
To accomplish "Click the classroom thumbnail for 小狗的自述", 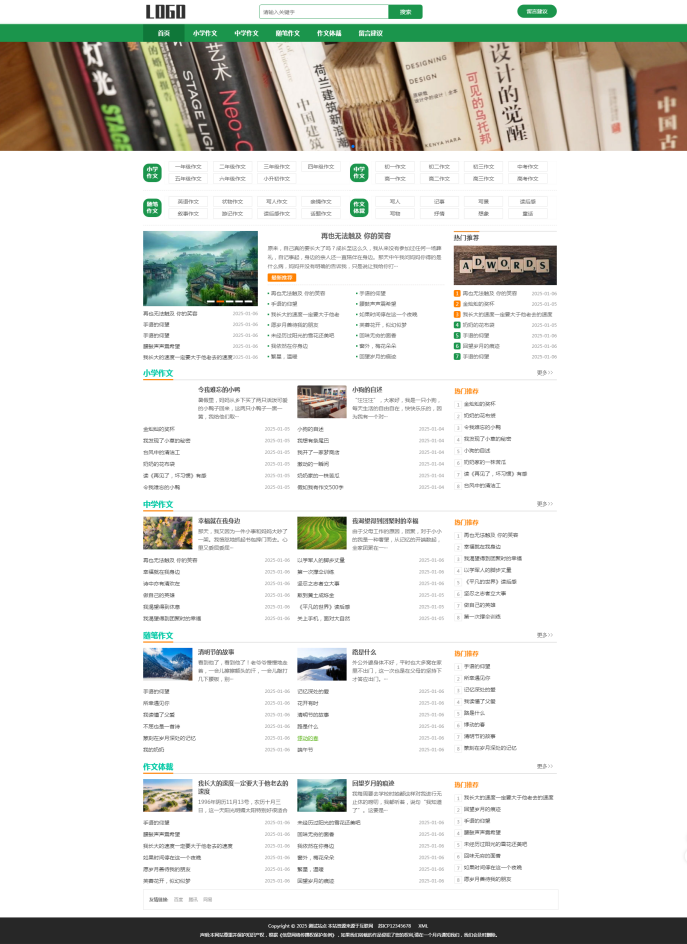I will 322,402.
